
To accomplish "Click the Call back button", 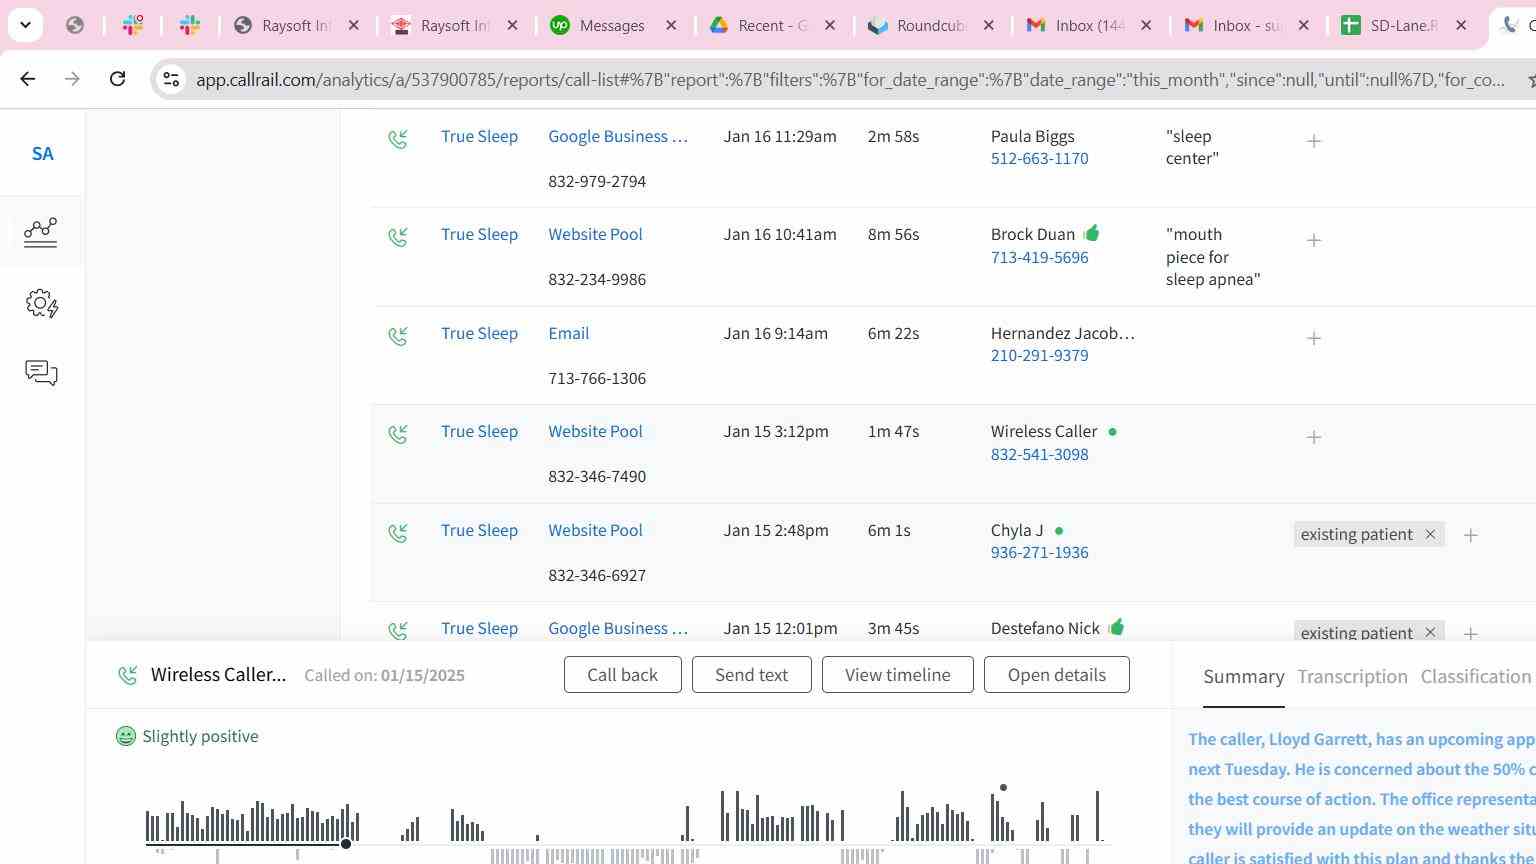I will click(x=622, y=675).
